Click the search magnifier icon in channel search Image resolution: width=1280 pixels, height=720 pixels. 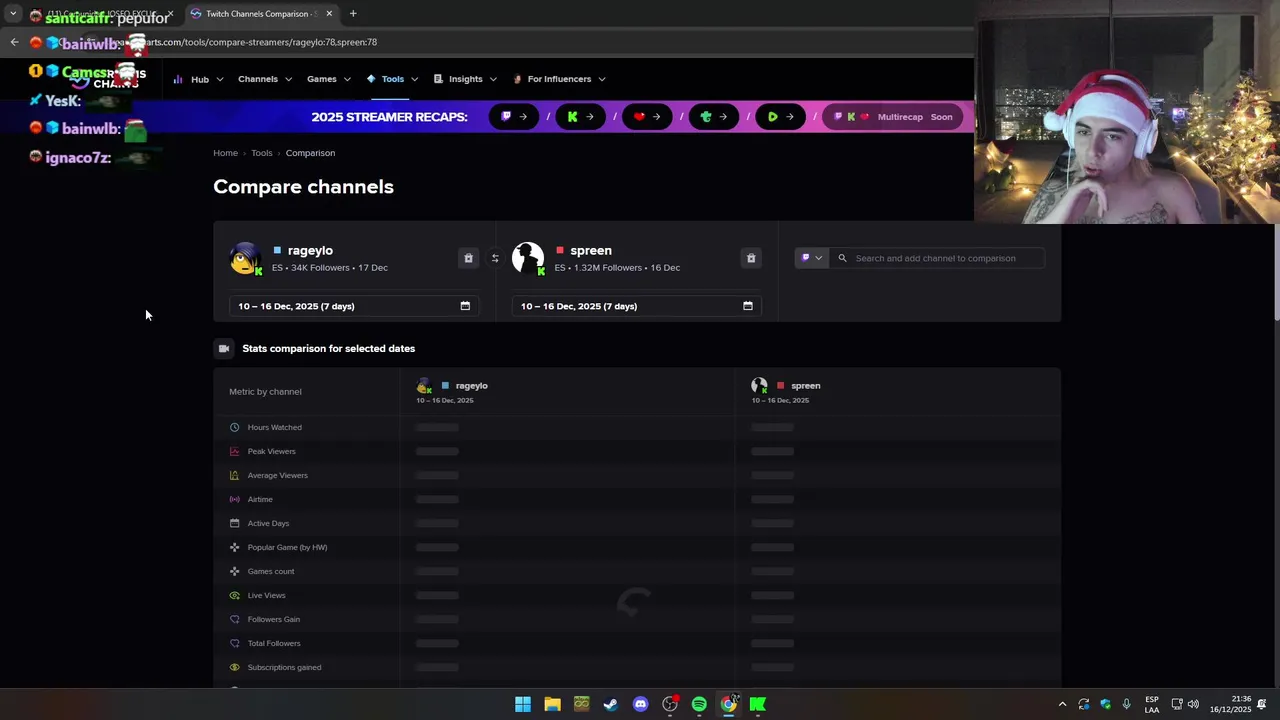click(x=842, y=258)
